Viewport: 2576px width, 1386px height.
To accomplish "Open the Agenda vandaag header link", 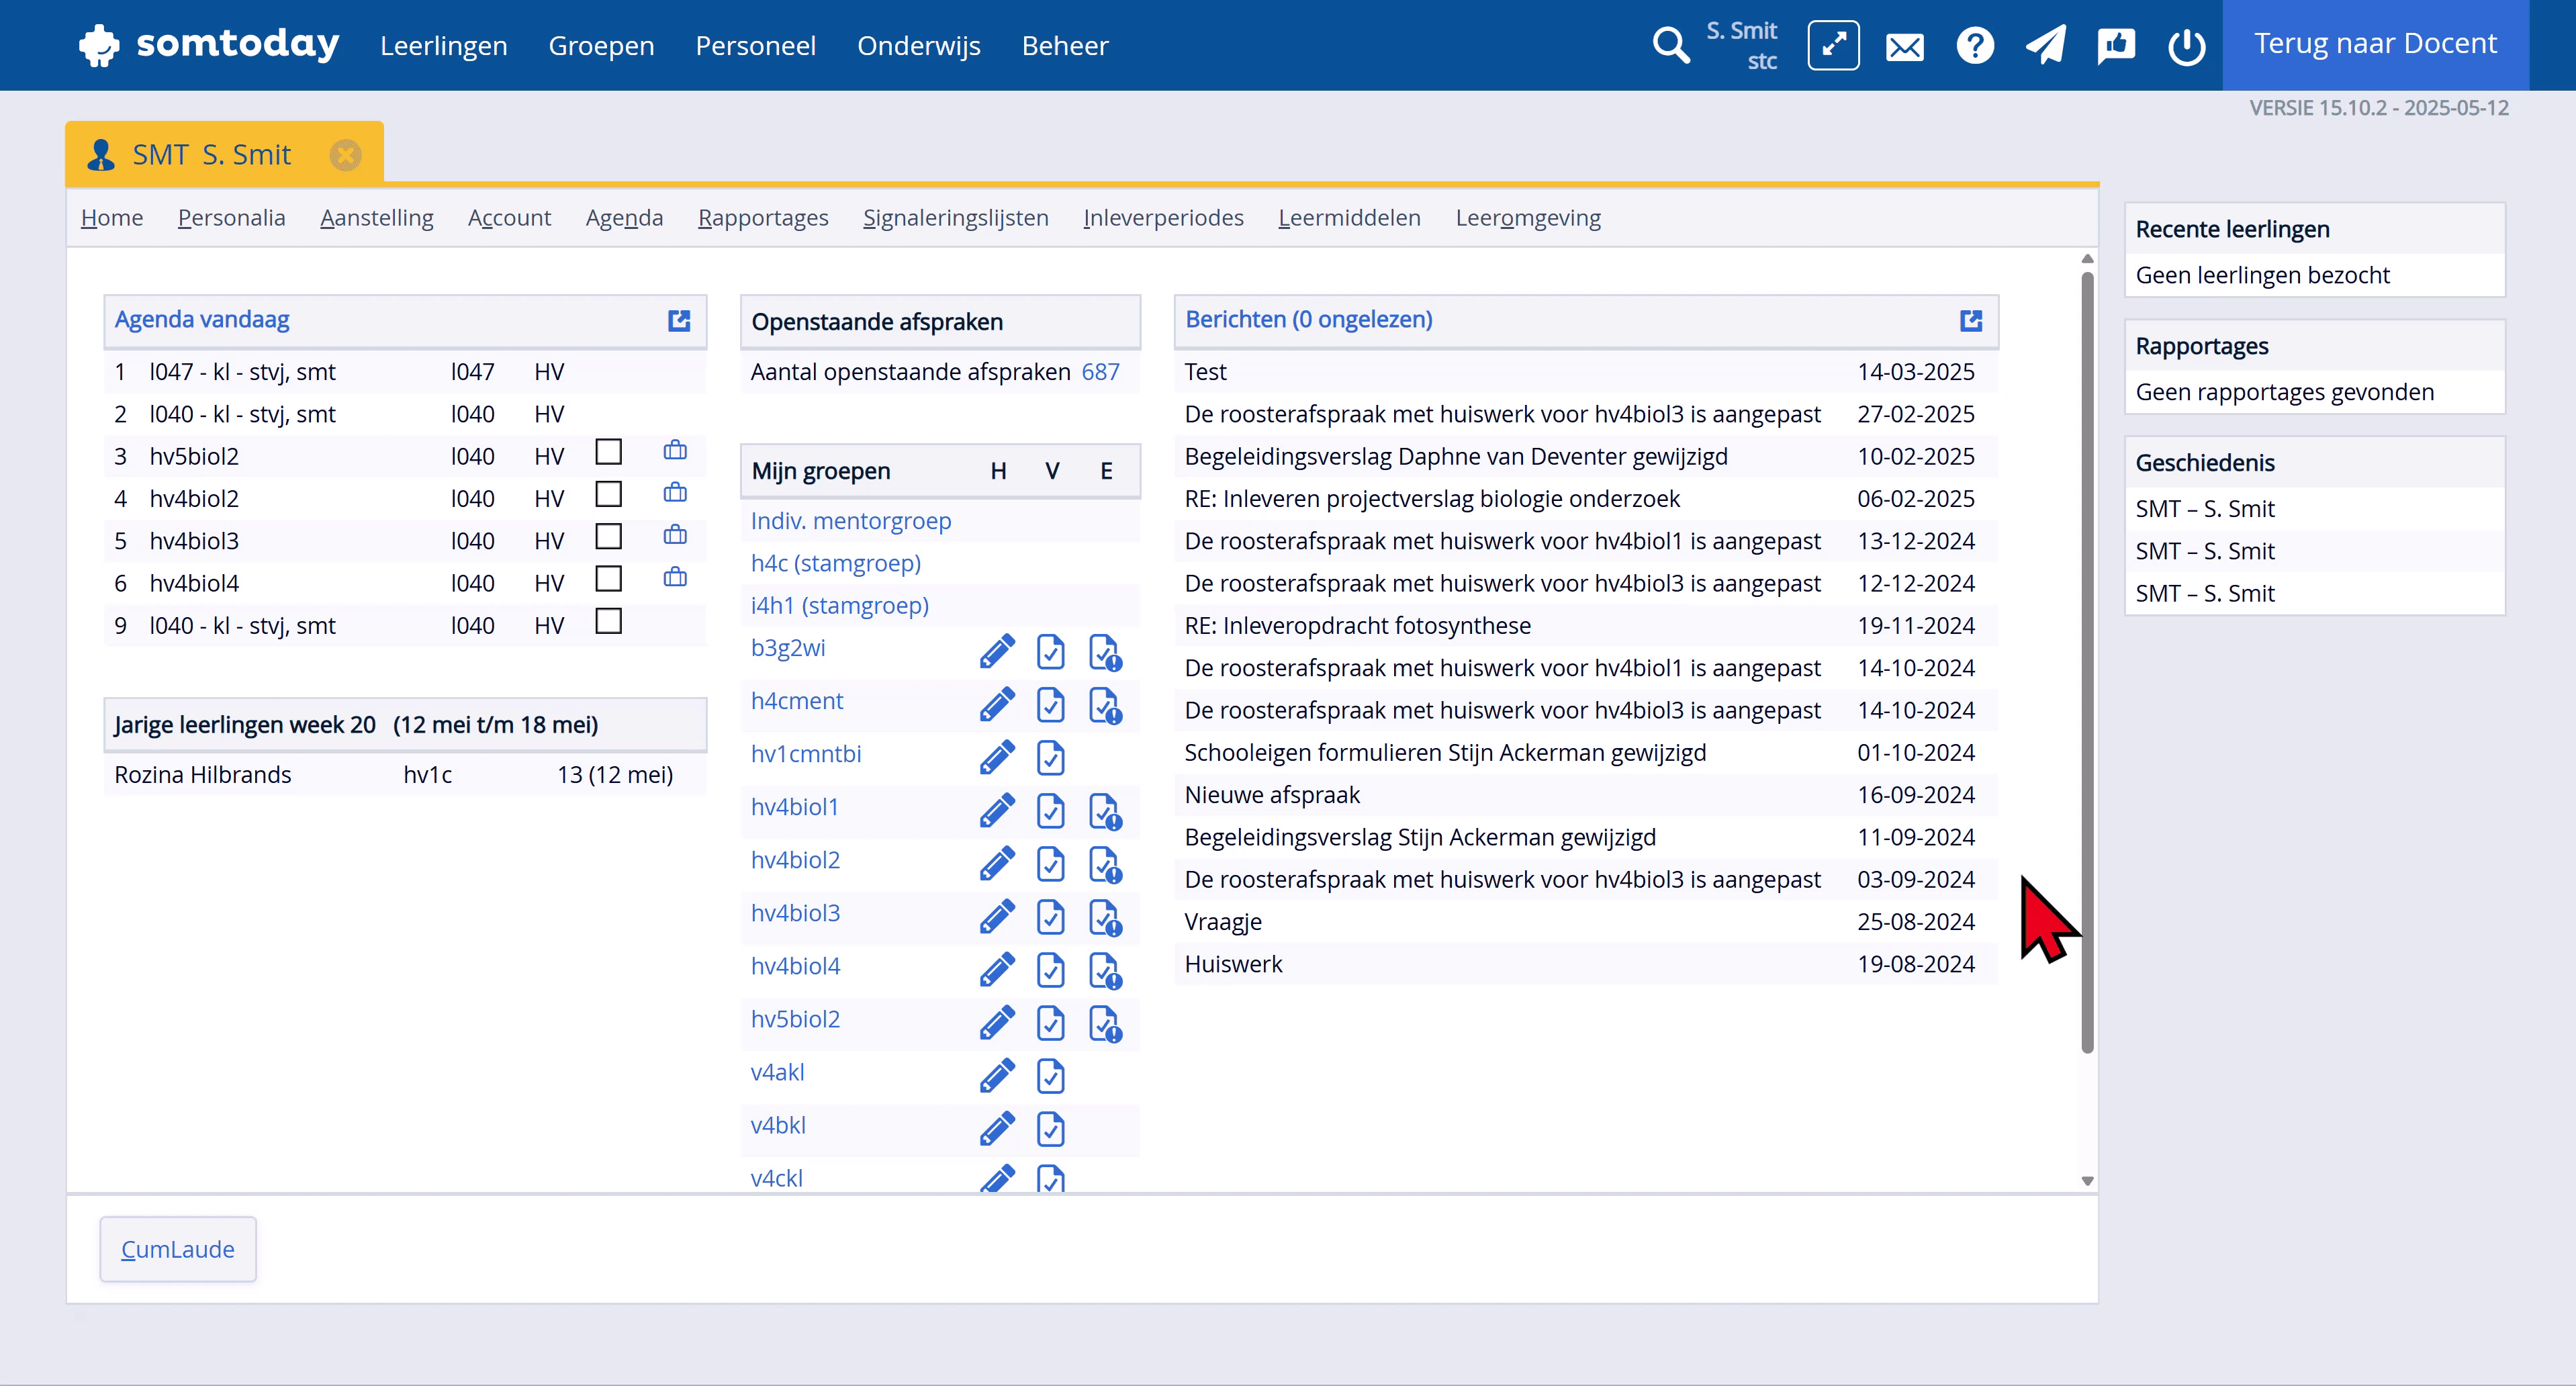I will pos(202,320).
